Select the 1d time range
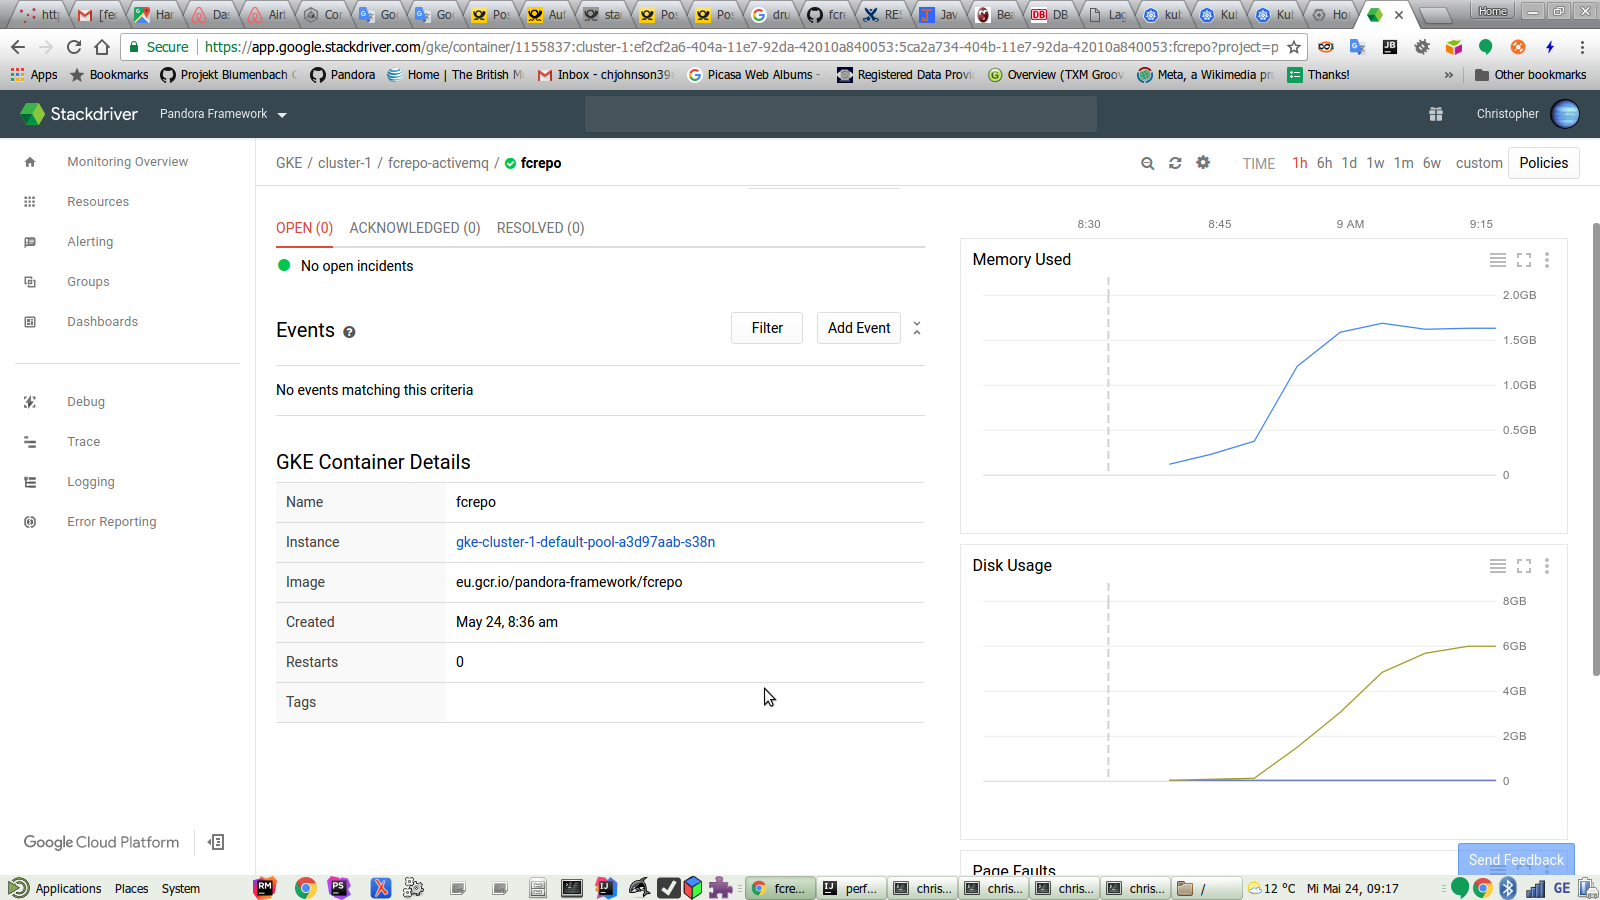The height and width of the screenshot is (900, 1600). point(1349,163)
